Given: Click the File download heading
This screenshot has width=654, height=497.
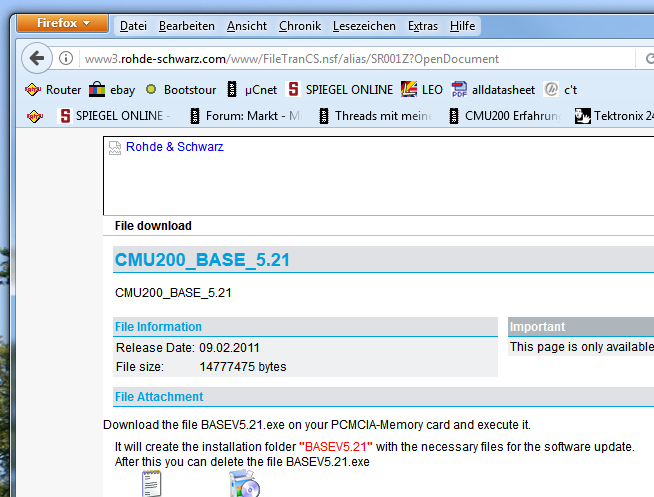Looking at the screenshot, I should 153,226.
